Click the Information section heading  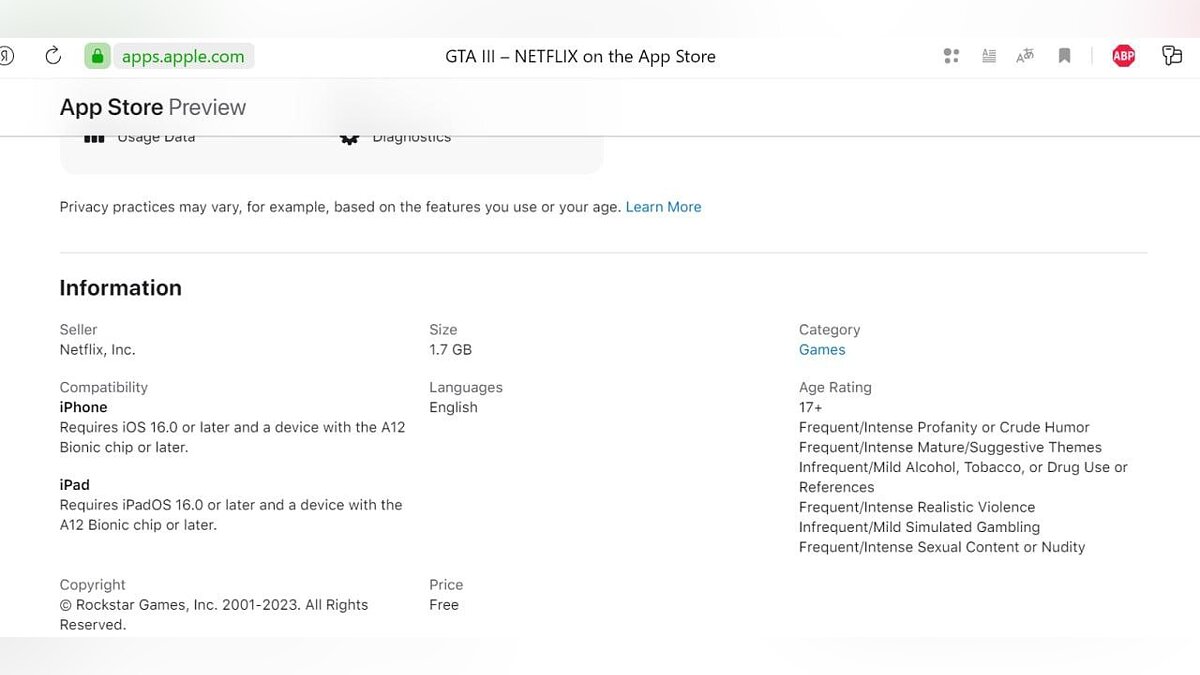tap(121, 288)
